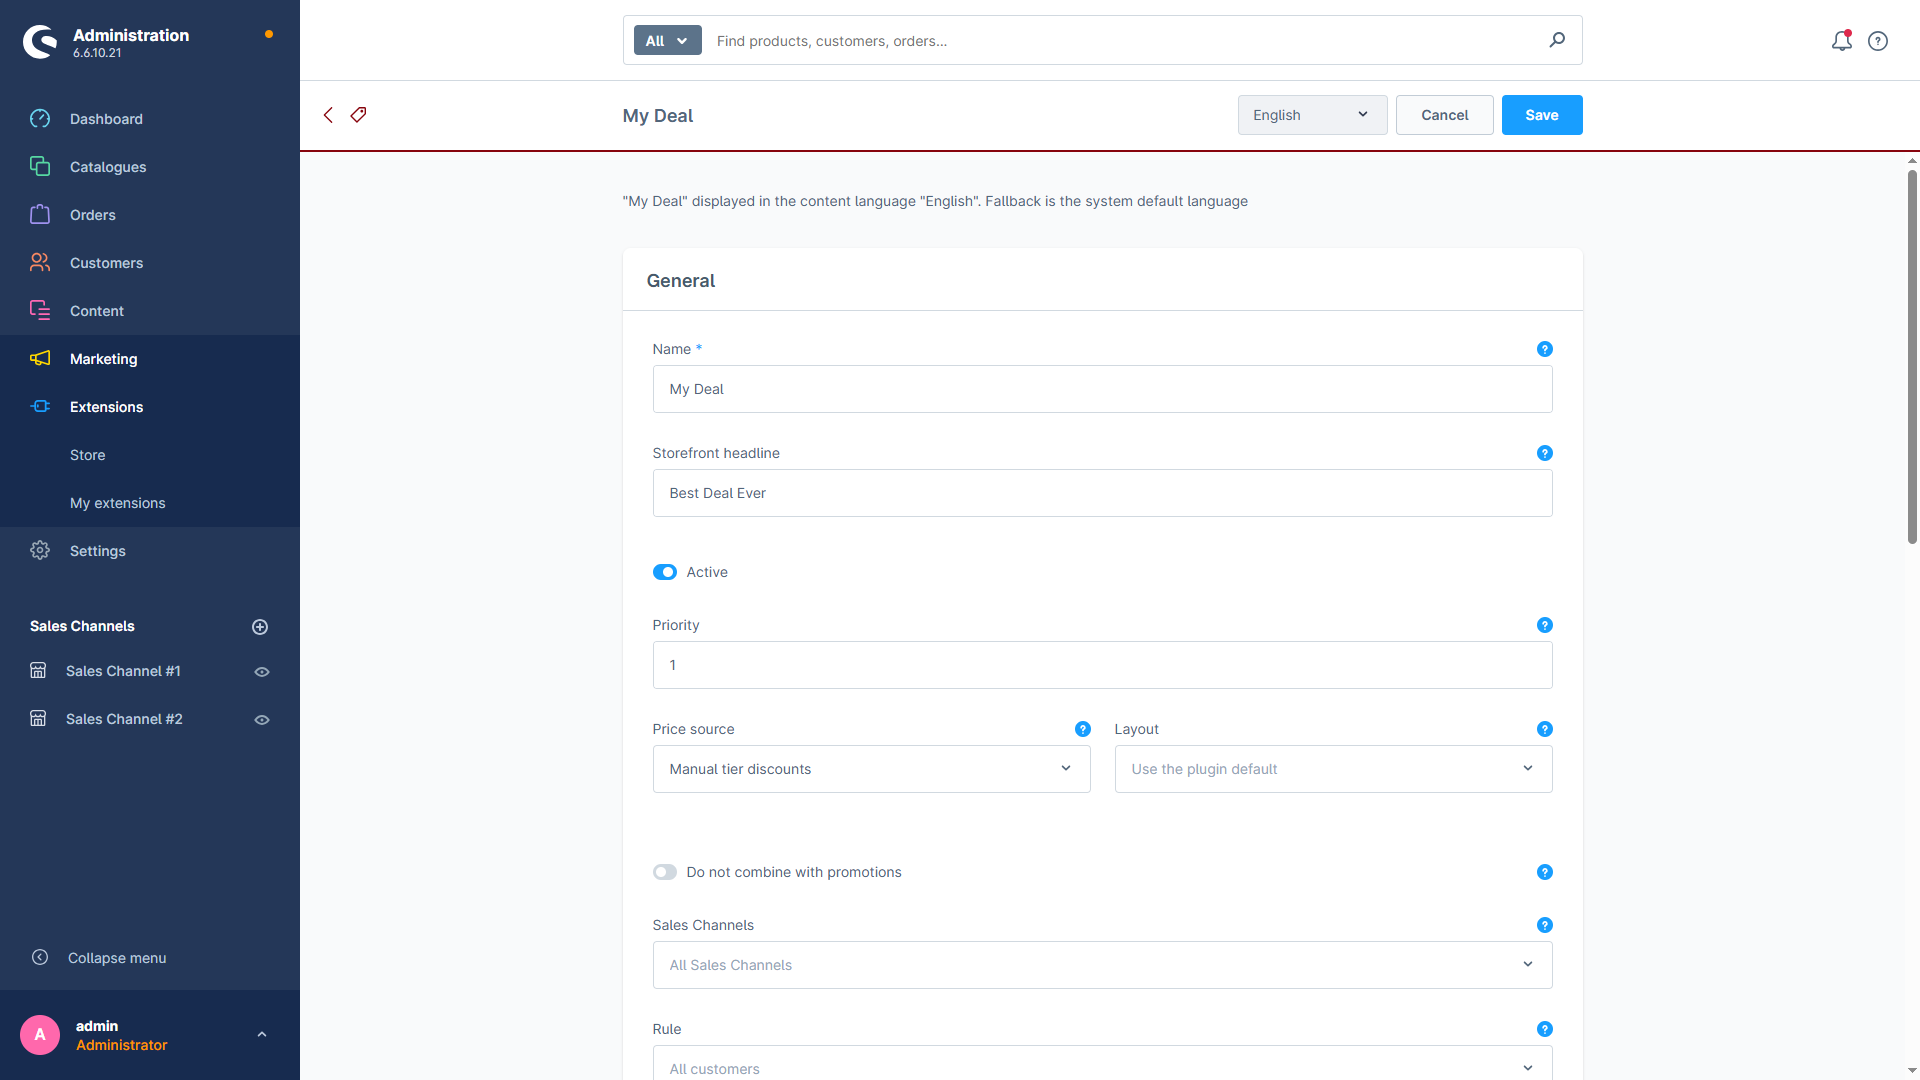Open Content menu item
Screen dimensions: 1920x1080
point(150,311)
